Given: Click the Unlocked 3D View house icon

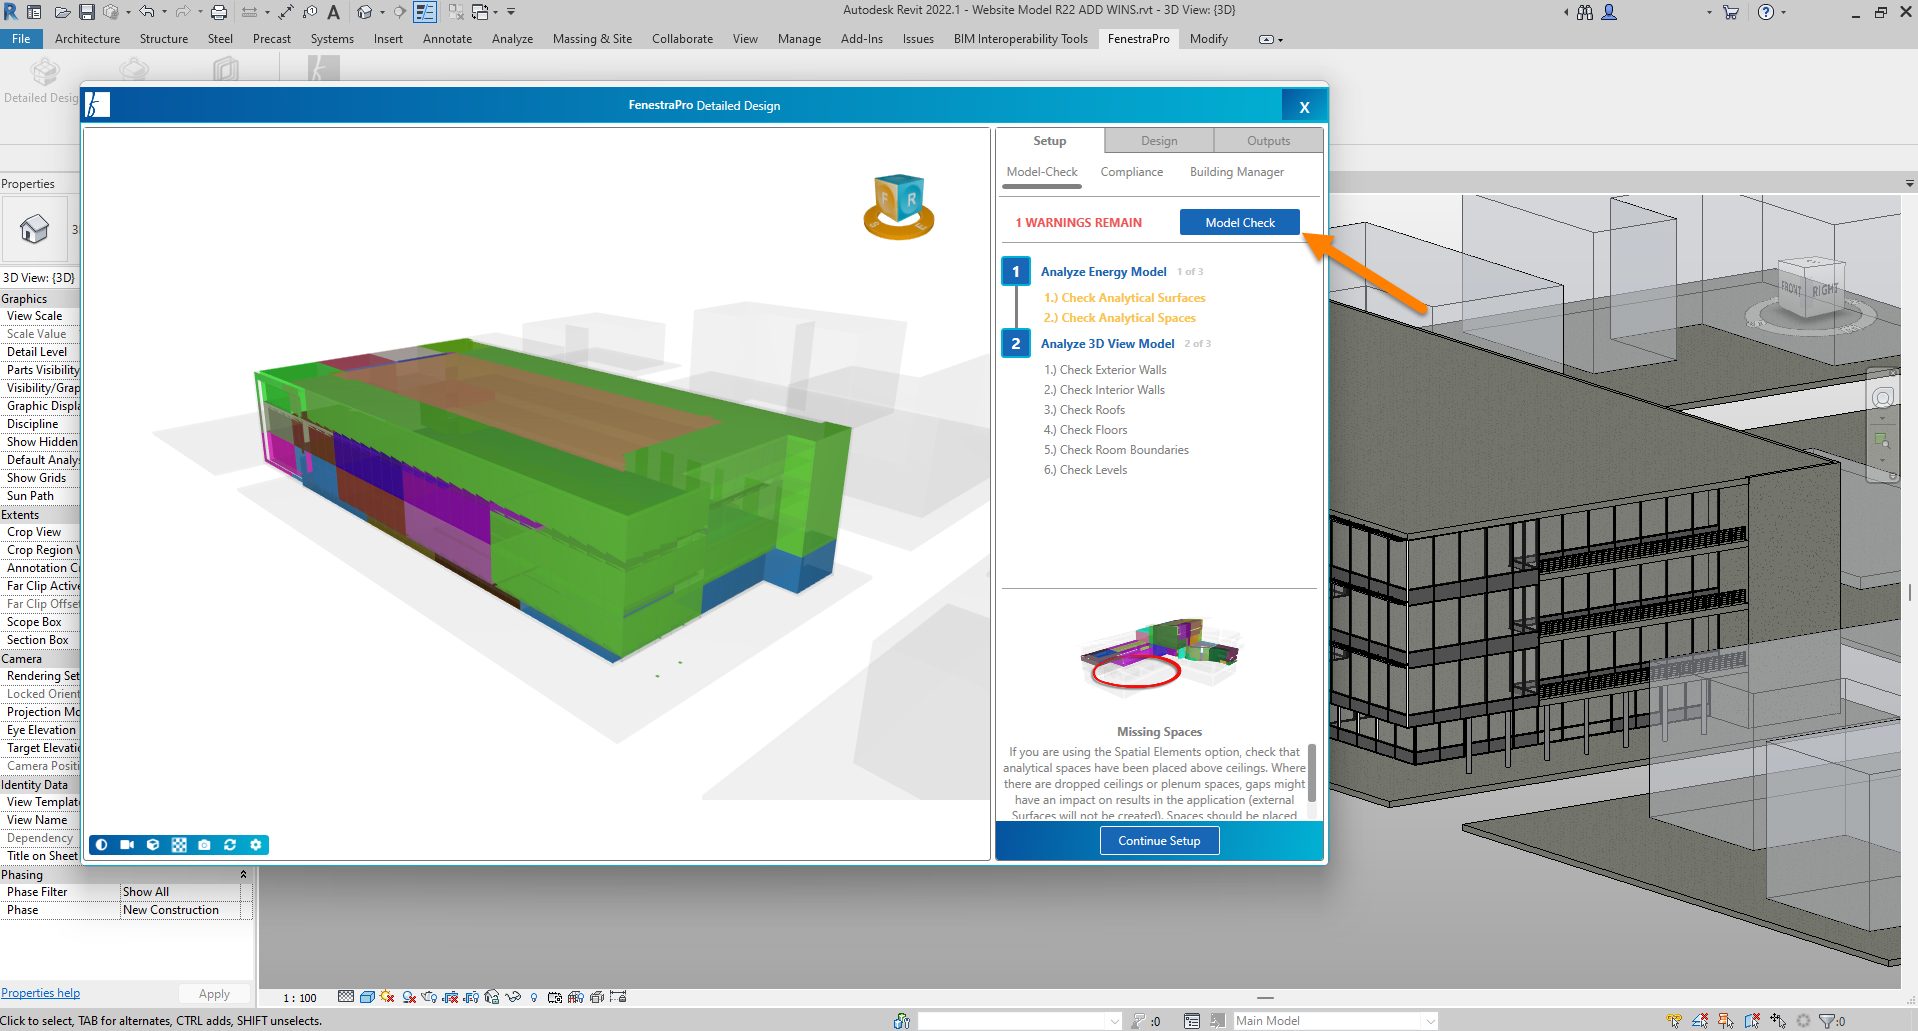Looking at the screenshot, I should (x=492, y=997).
